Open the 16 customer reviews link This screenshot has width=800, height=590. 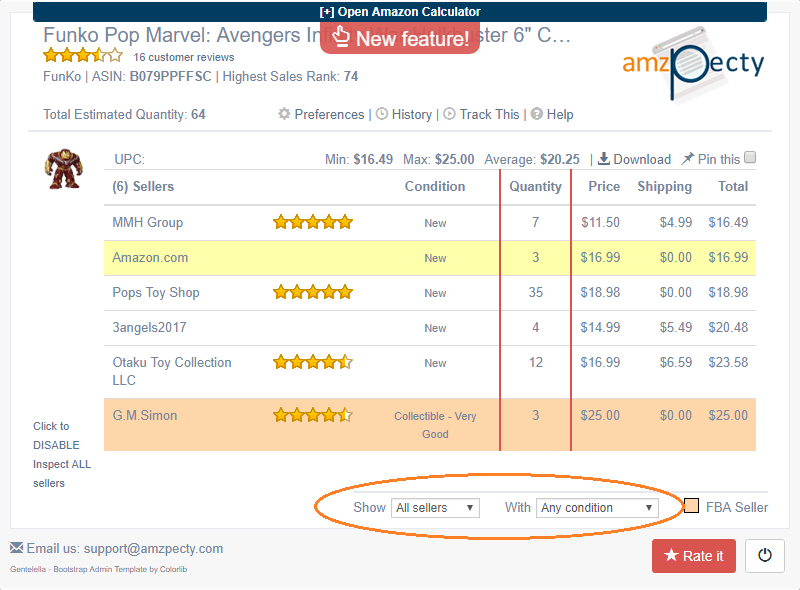(184, 57)
